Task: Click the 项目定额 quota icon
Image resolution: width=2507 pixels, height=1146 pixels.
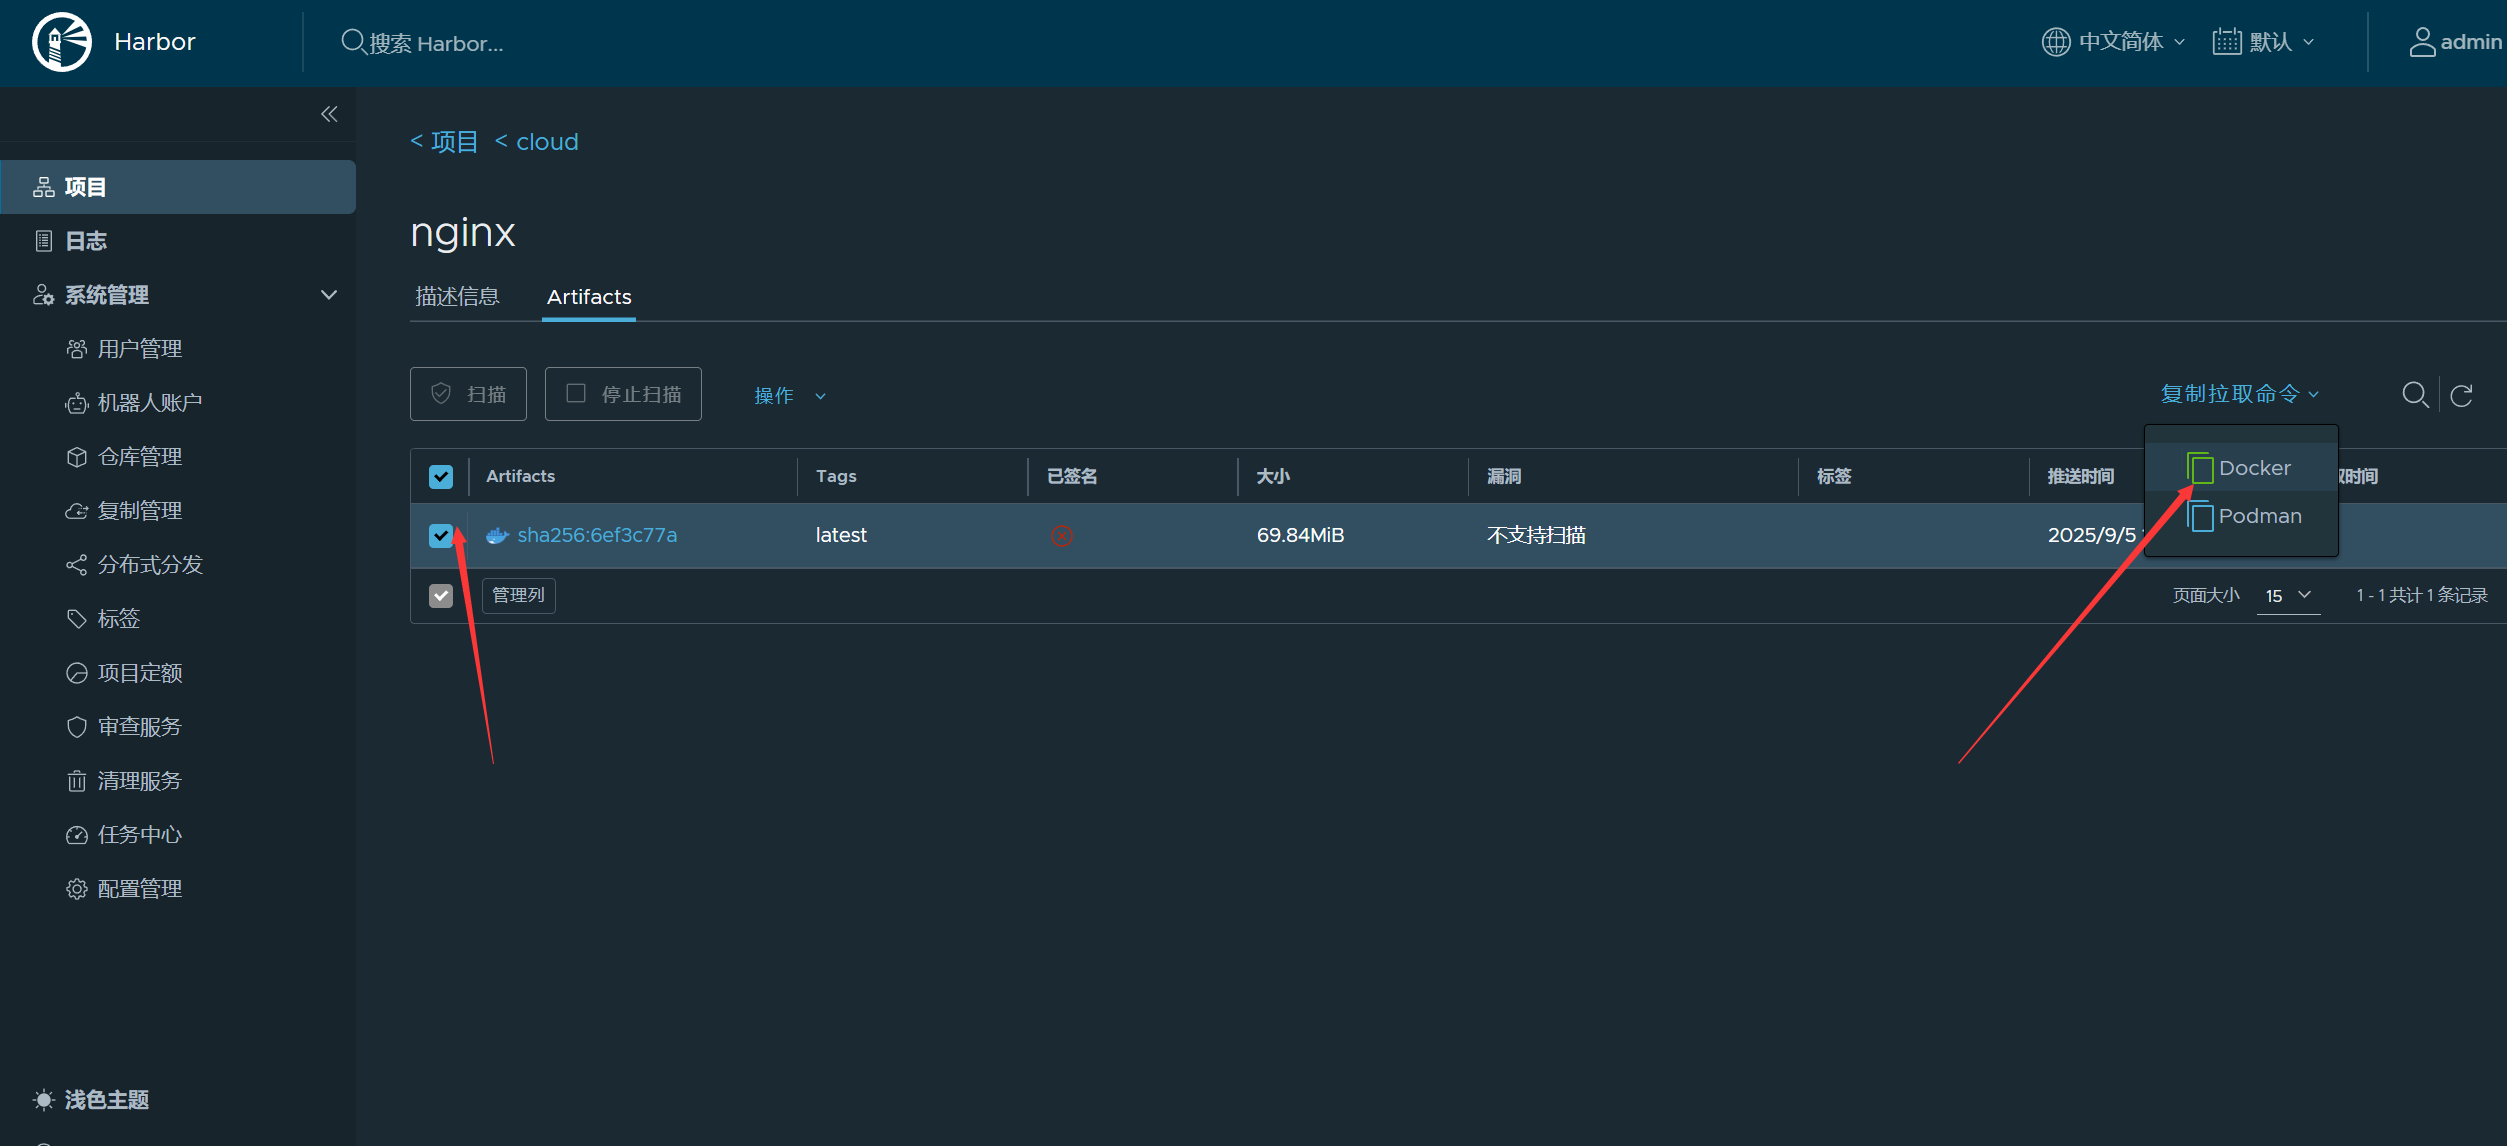Action: click(x=77, y=673)
